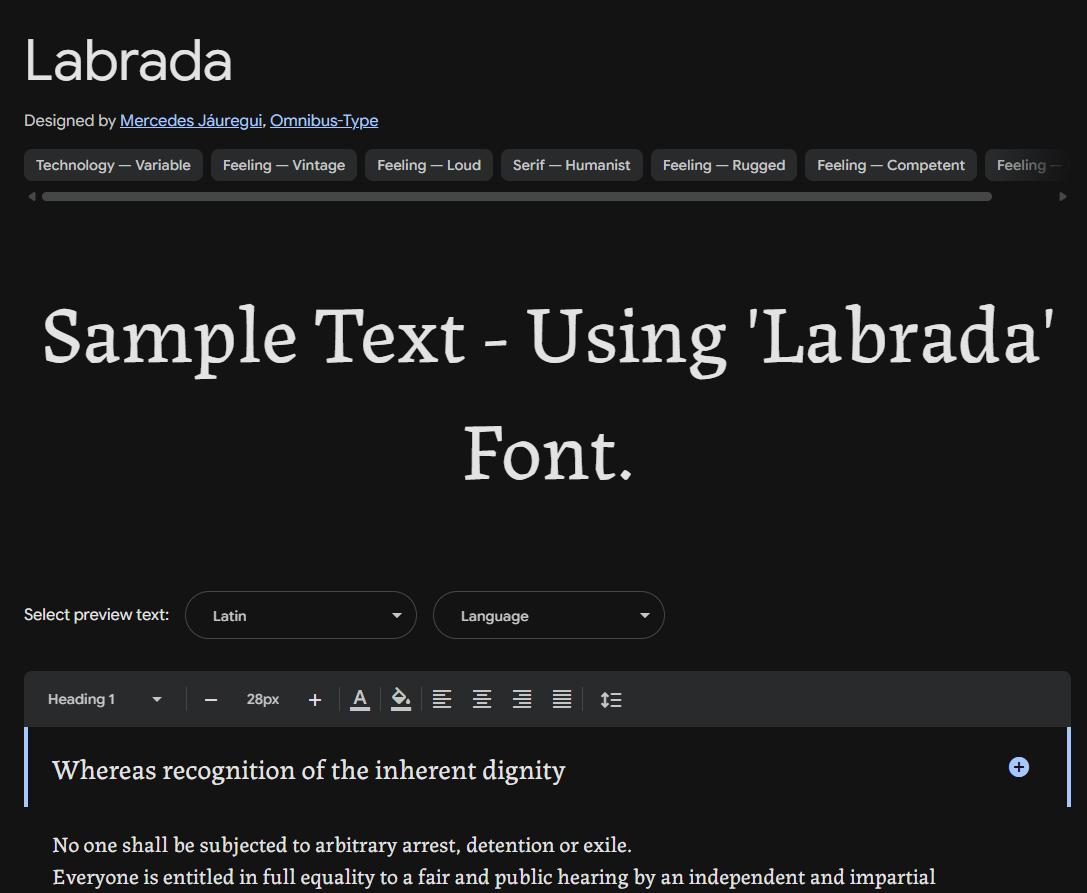The image size is (1087, 893).
Task: Align text left
Action: [442, 700]
